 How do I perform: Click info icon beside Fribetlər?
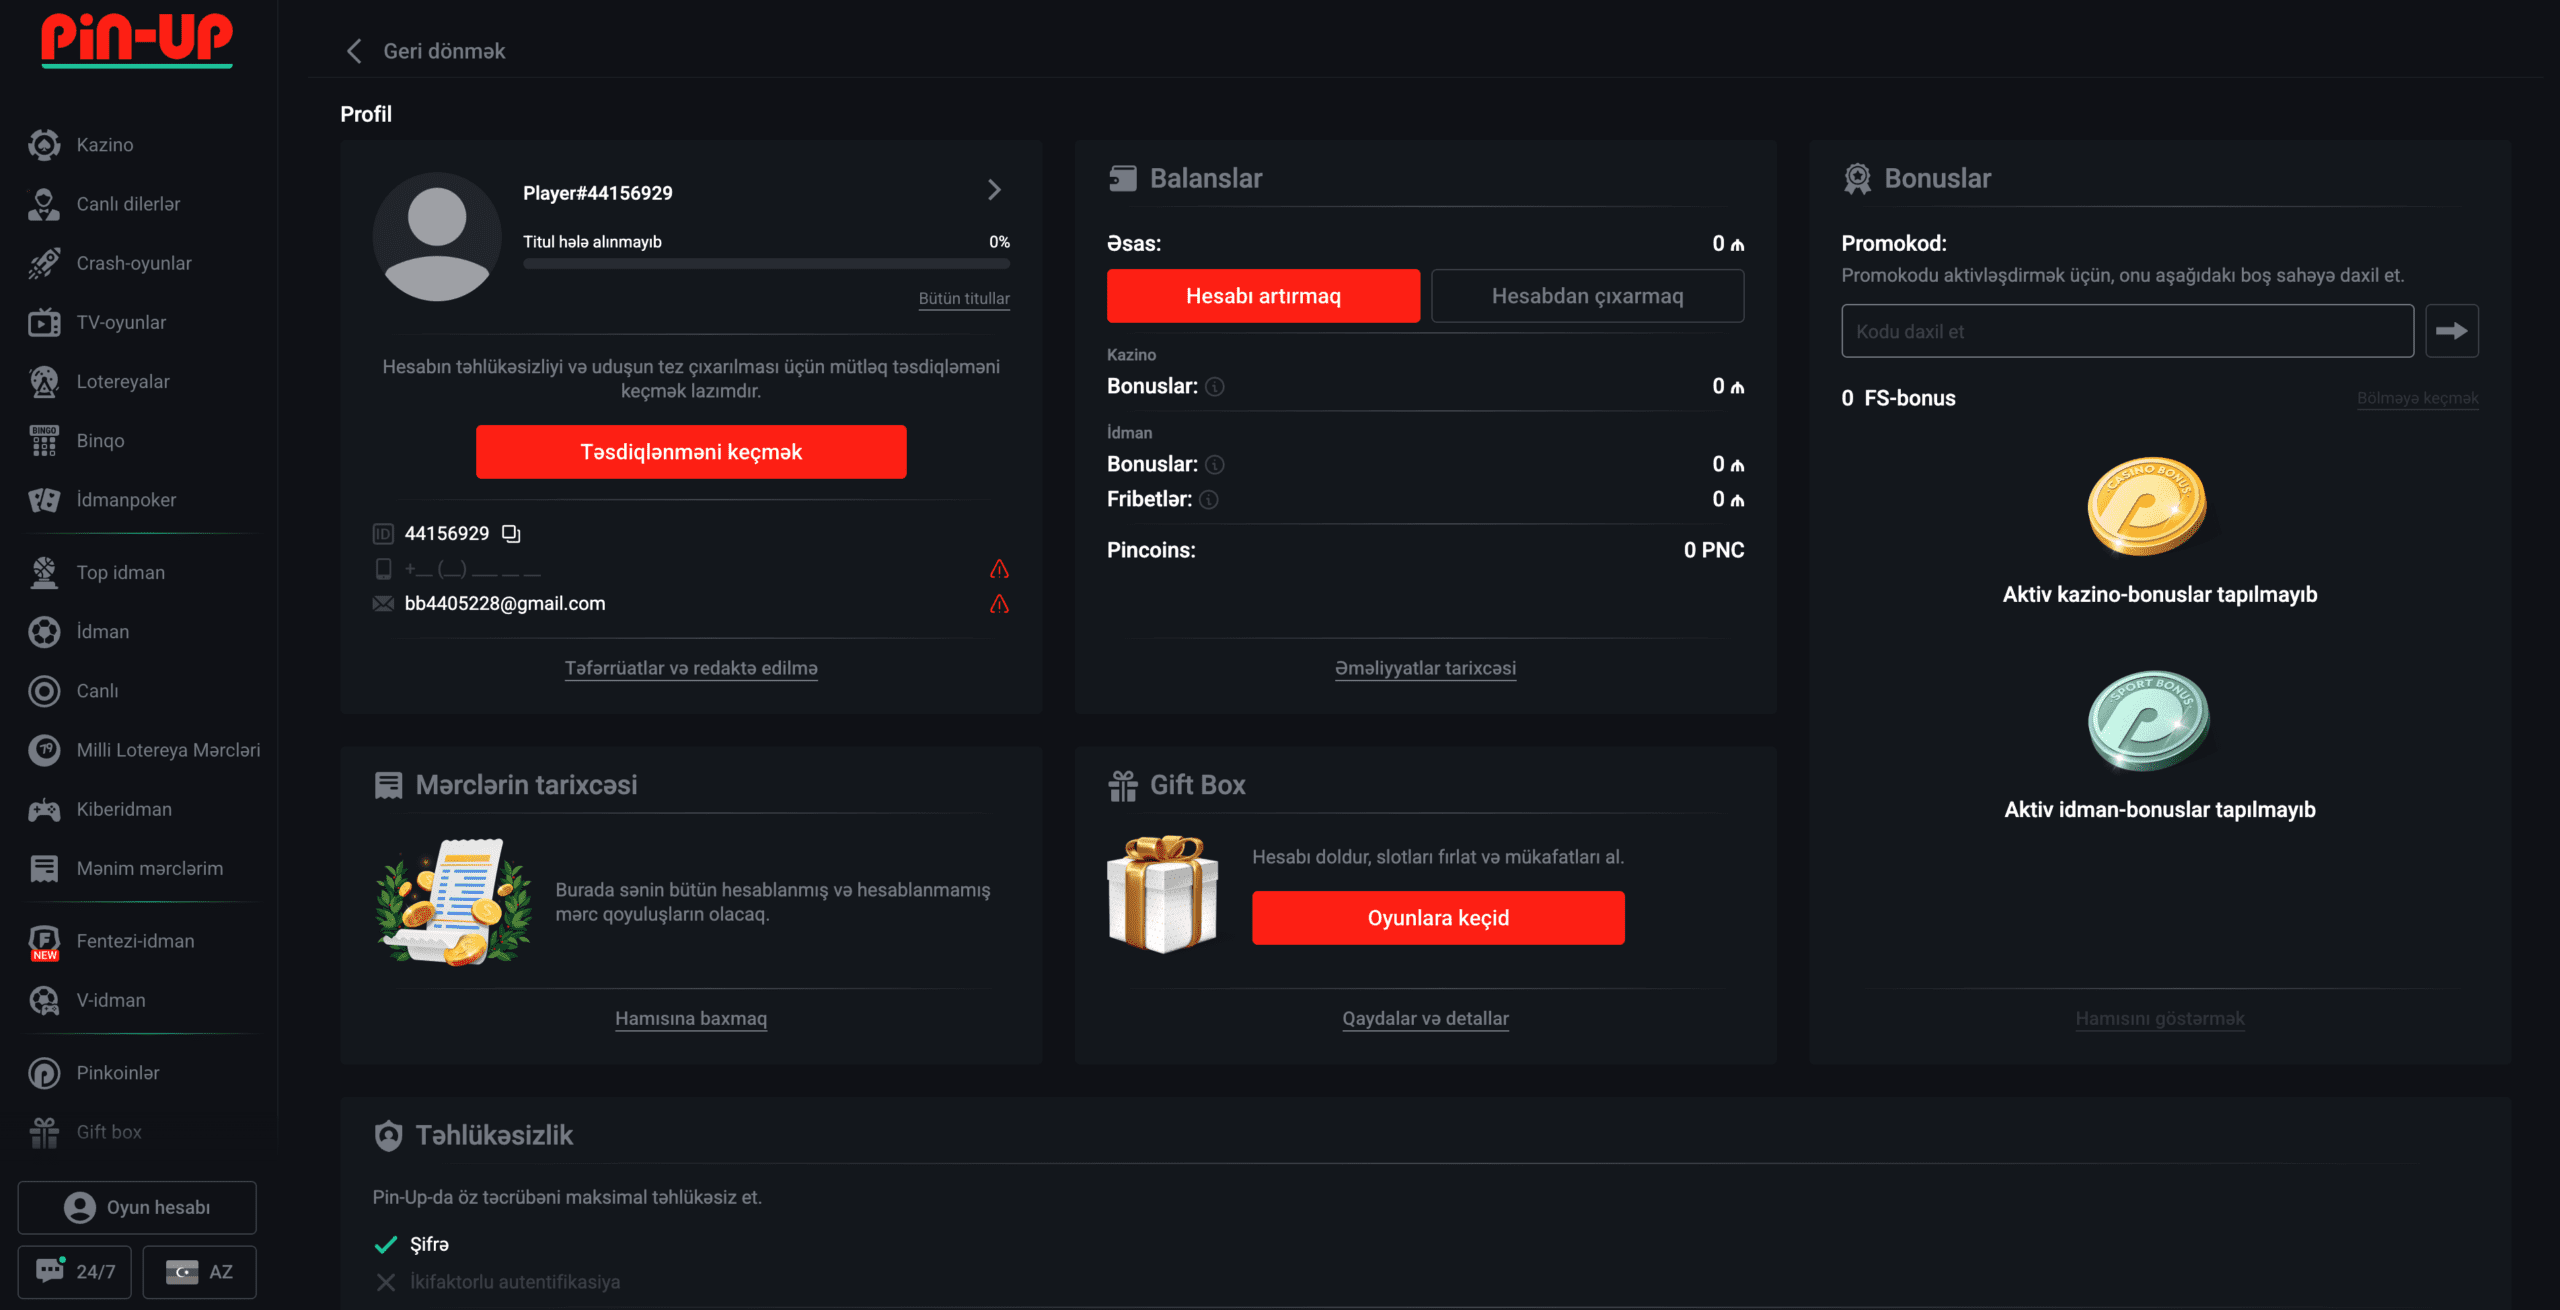coord(1209,500)
